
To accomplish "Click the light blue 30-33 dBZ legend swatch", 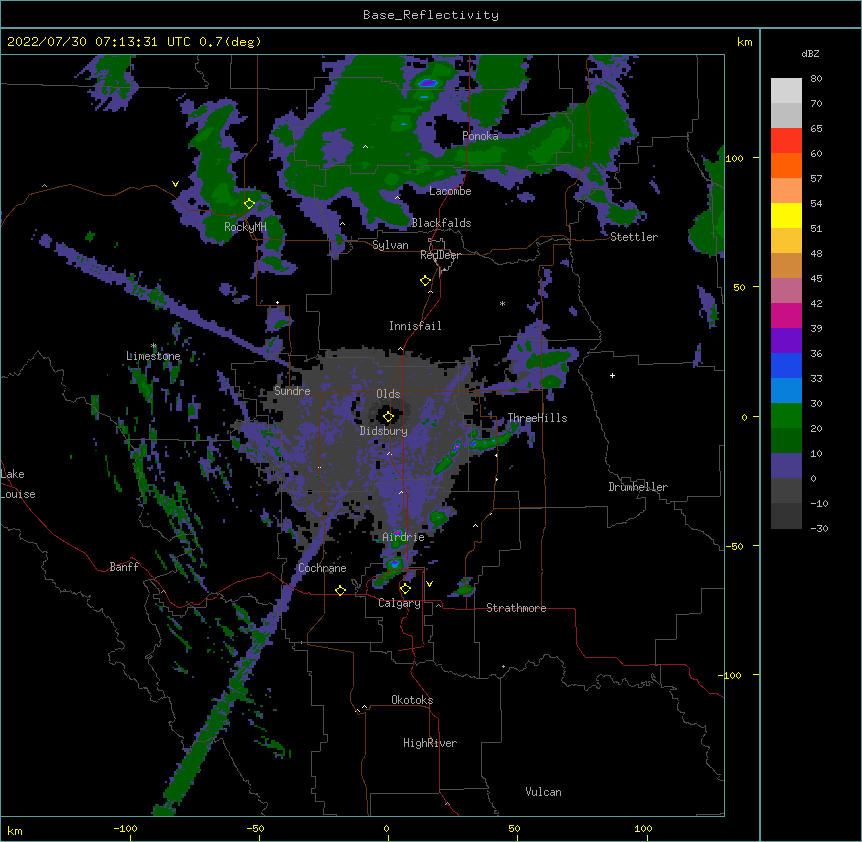I will pos(786,391).
